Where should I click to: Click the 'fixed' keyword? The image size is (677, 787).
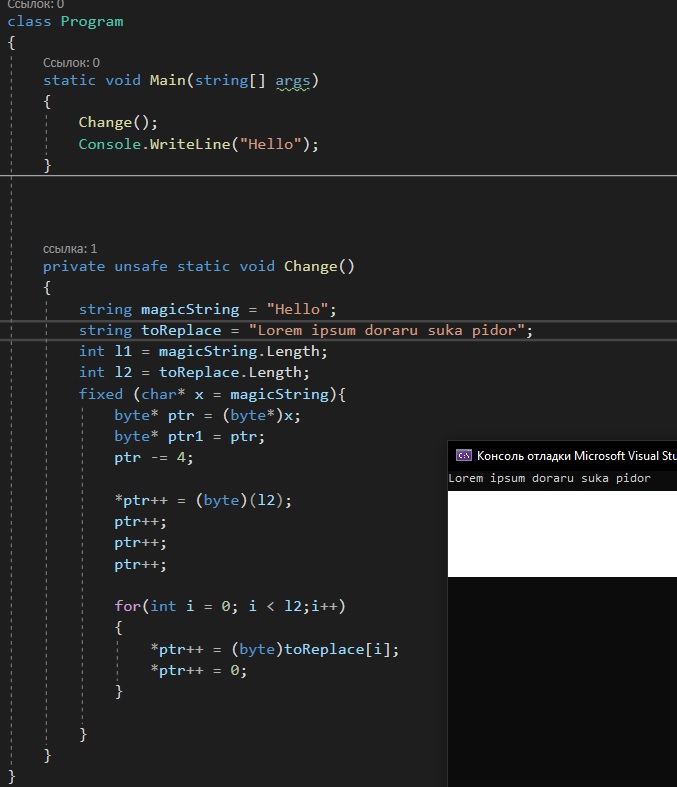click(x=101, y=394)
